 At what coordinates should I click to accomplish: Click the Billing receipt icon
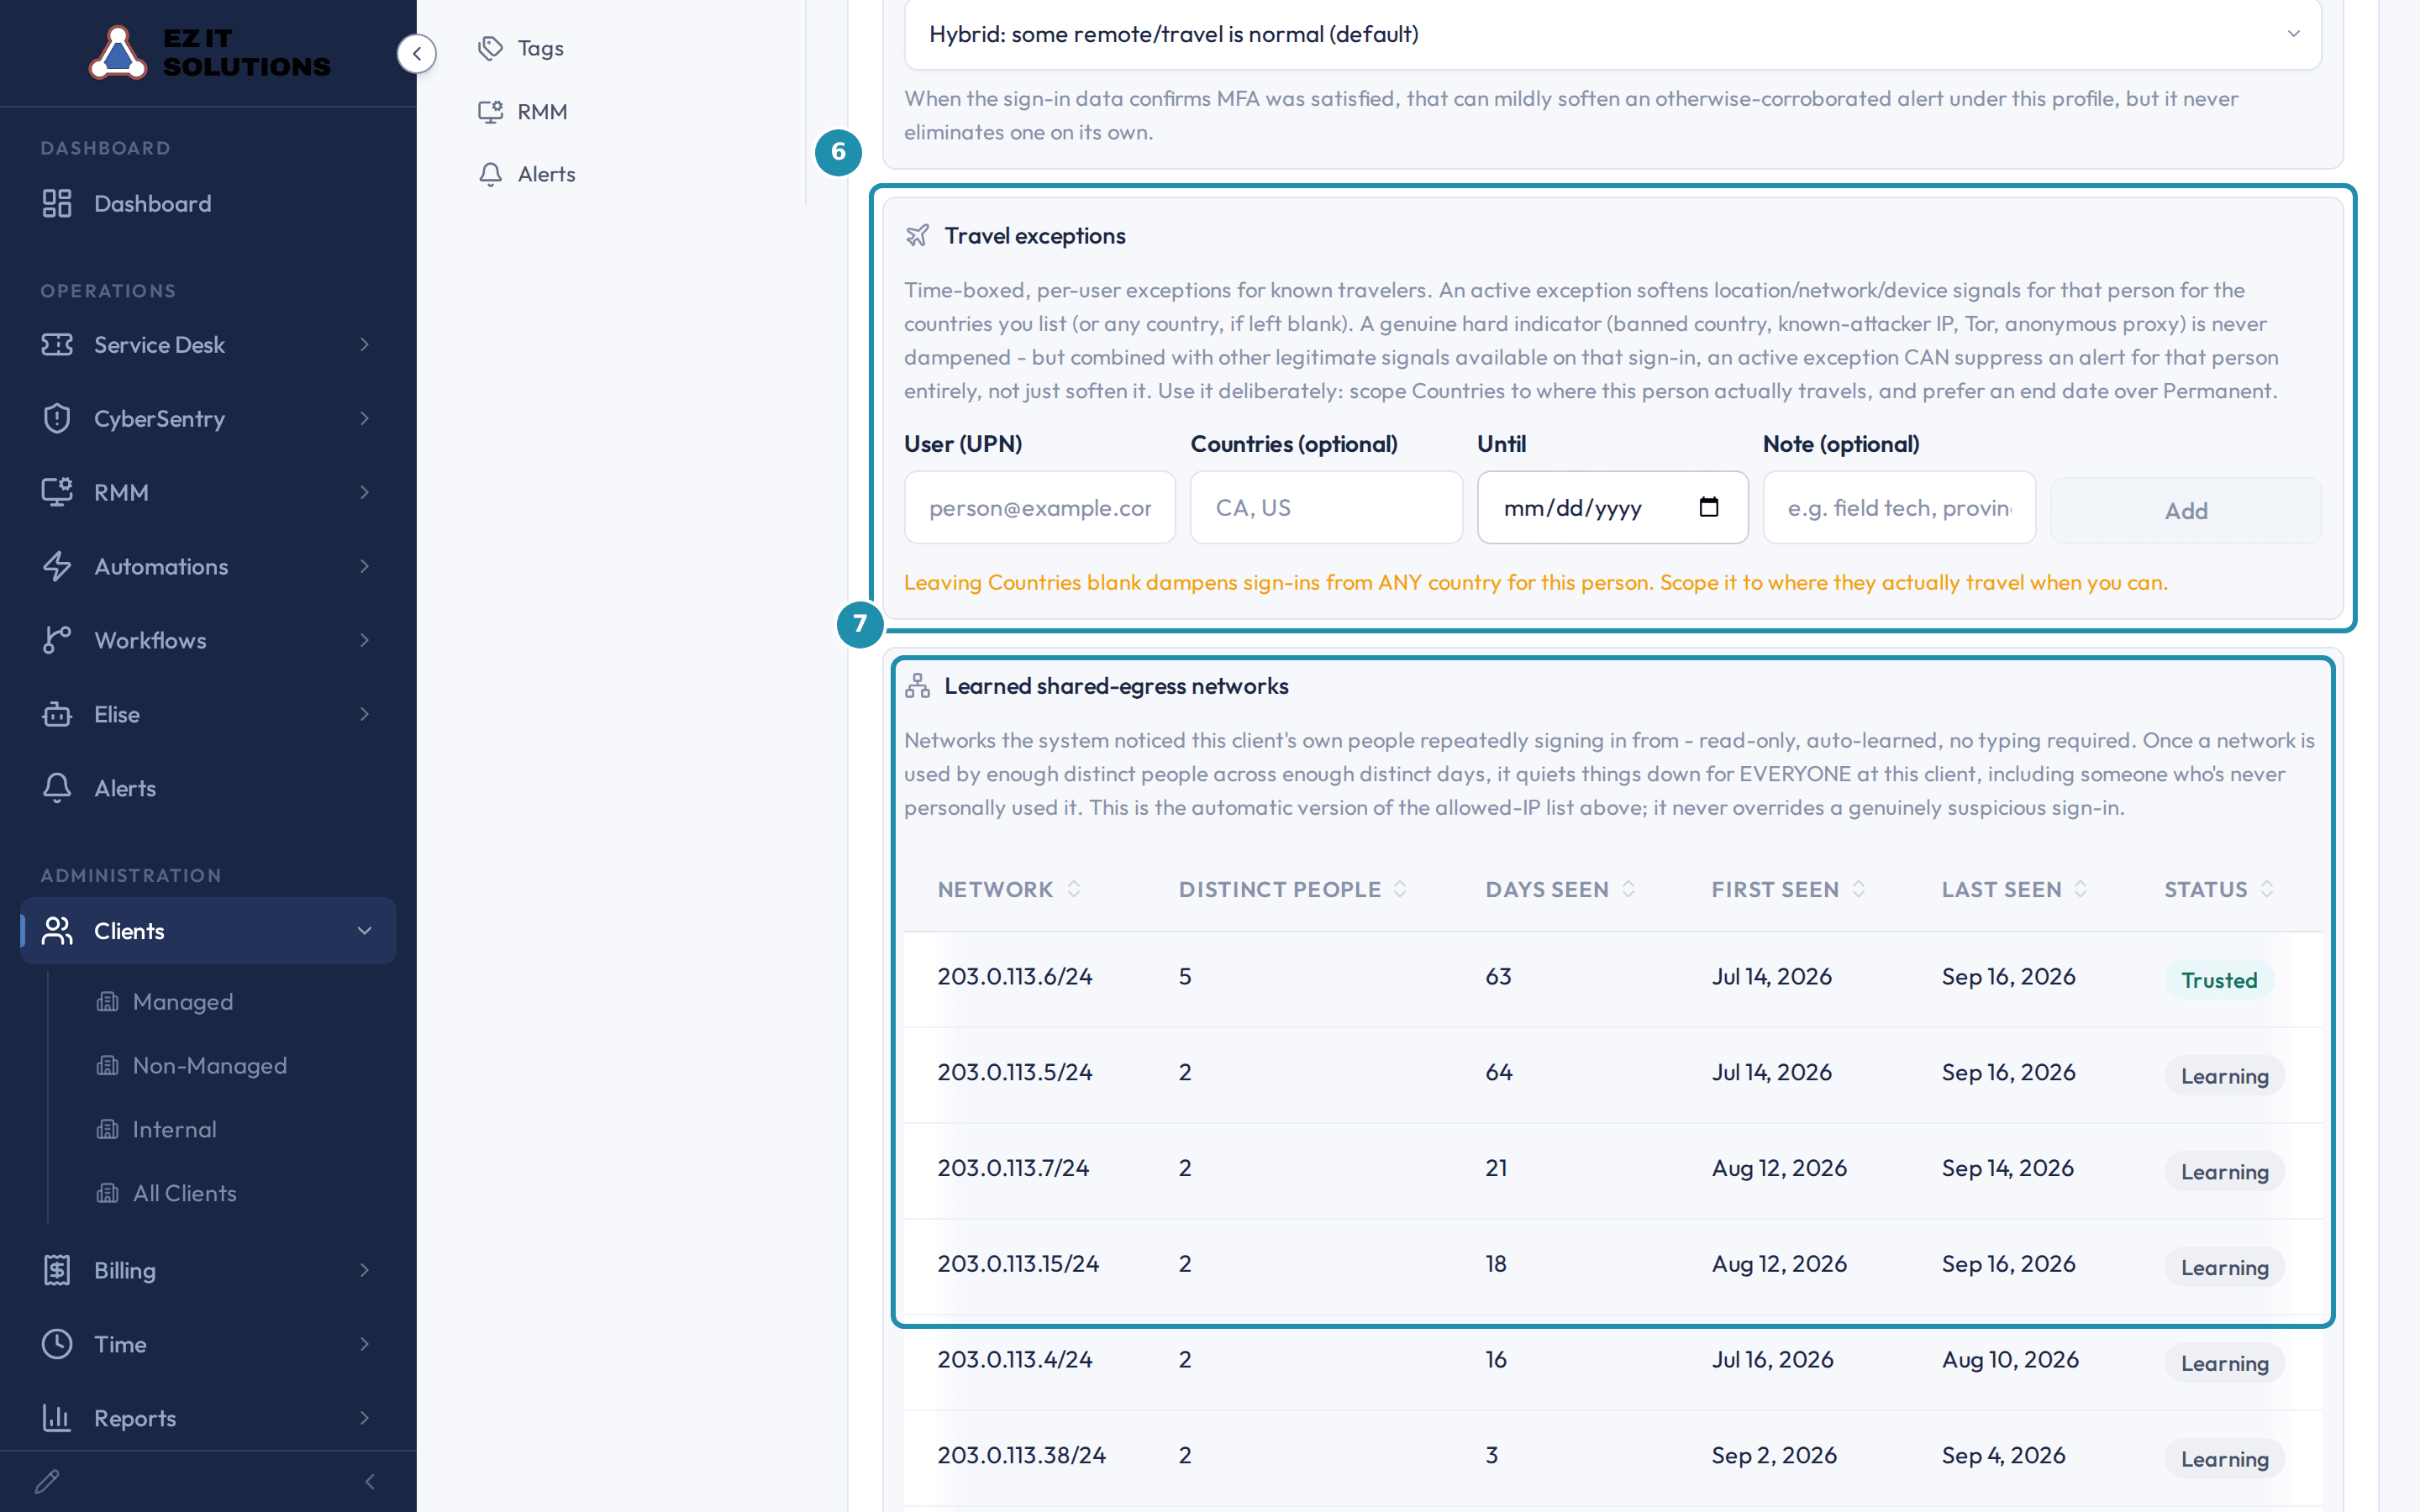(x=57, y=1271)
